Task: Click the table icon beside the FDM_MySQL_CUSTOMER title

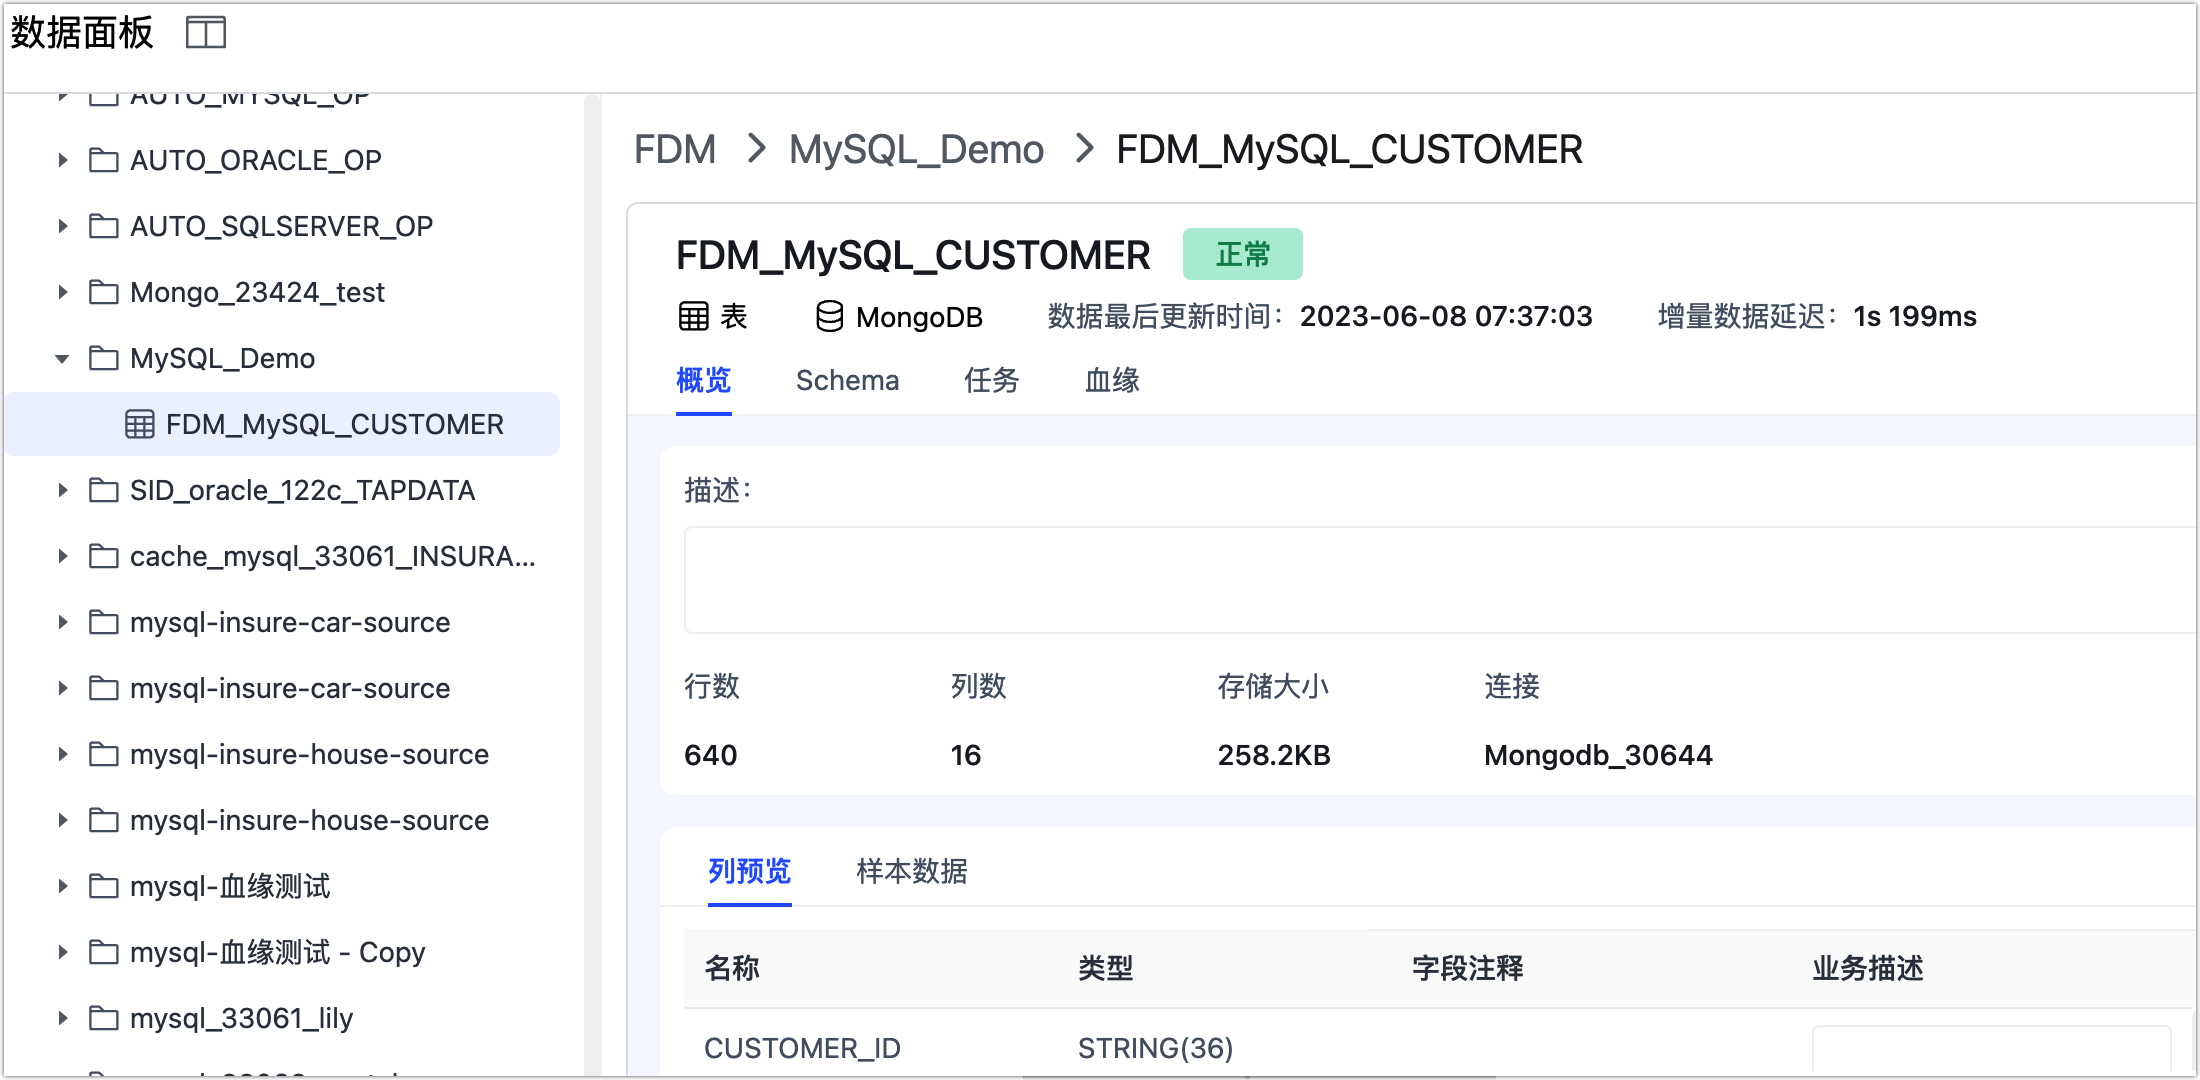Action: point(694,315)
